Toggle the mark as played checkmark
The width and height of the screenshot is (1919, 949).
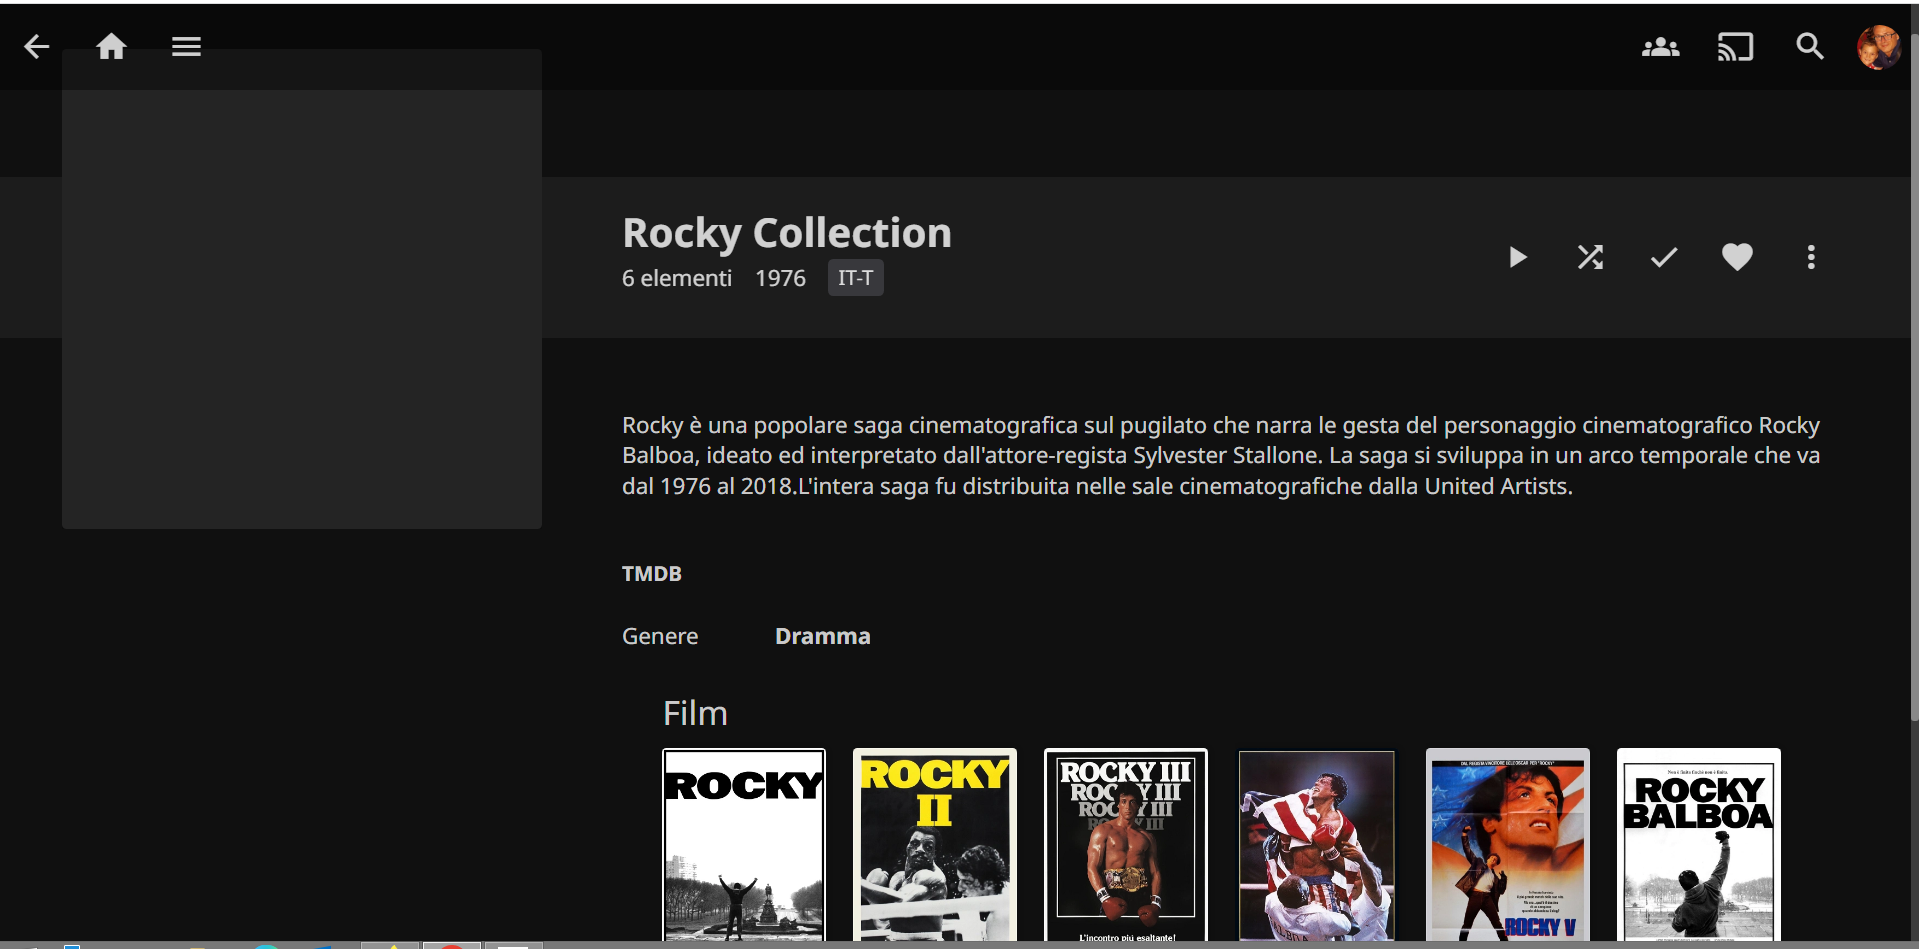[1664, 258]
